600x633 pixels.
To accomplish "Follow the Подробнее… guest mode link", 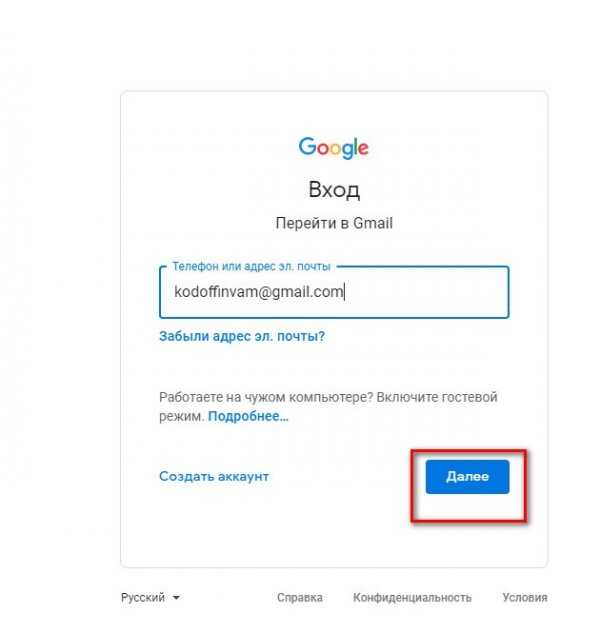I will coord(248,416).
